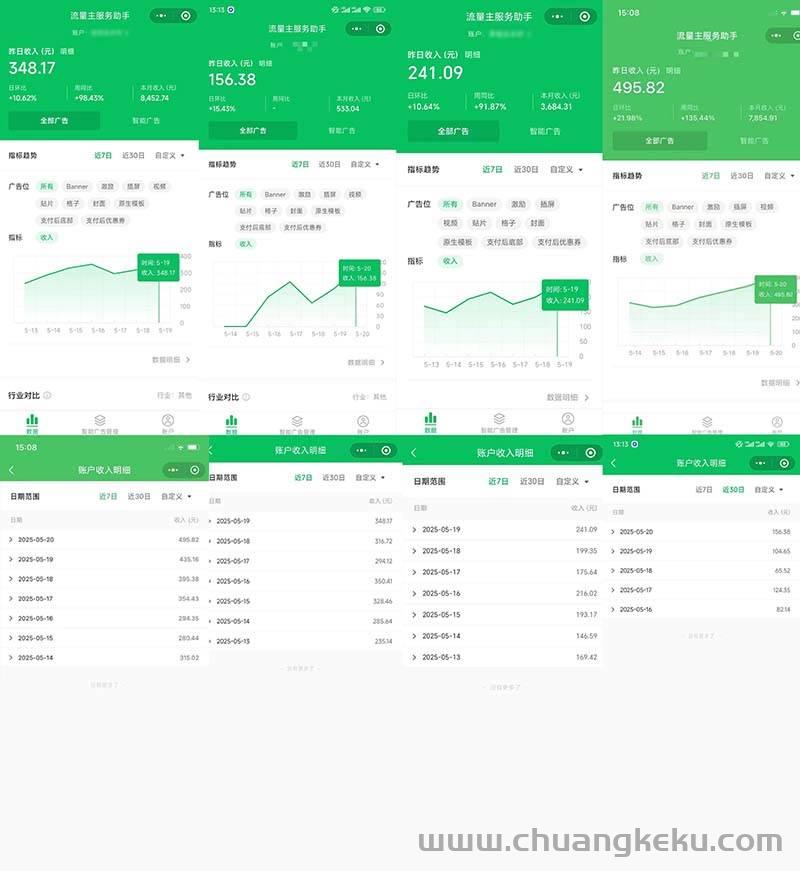This screenshot has width=800, height=871.
Task: Go back from the income list showing 495.82
Action: point(11,470)
